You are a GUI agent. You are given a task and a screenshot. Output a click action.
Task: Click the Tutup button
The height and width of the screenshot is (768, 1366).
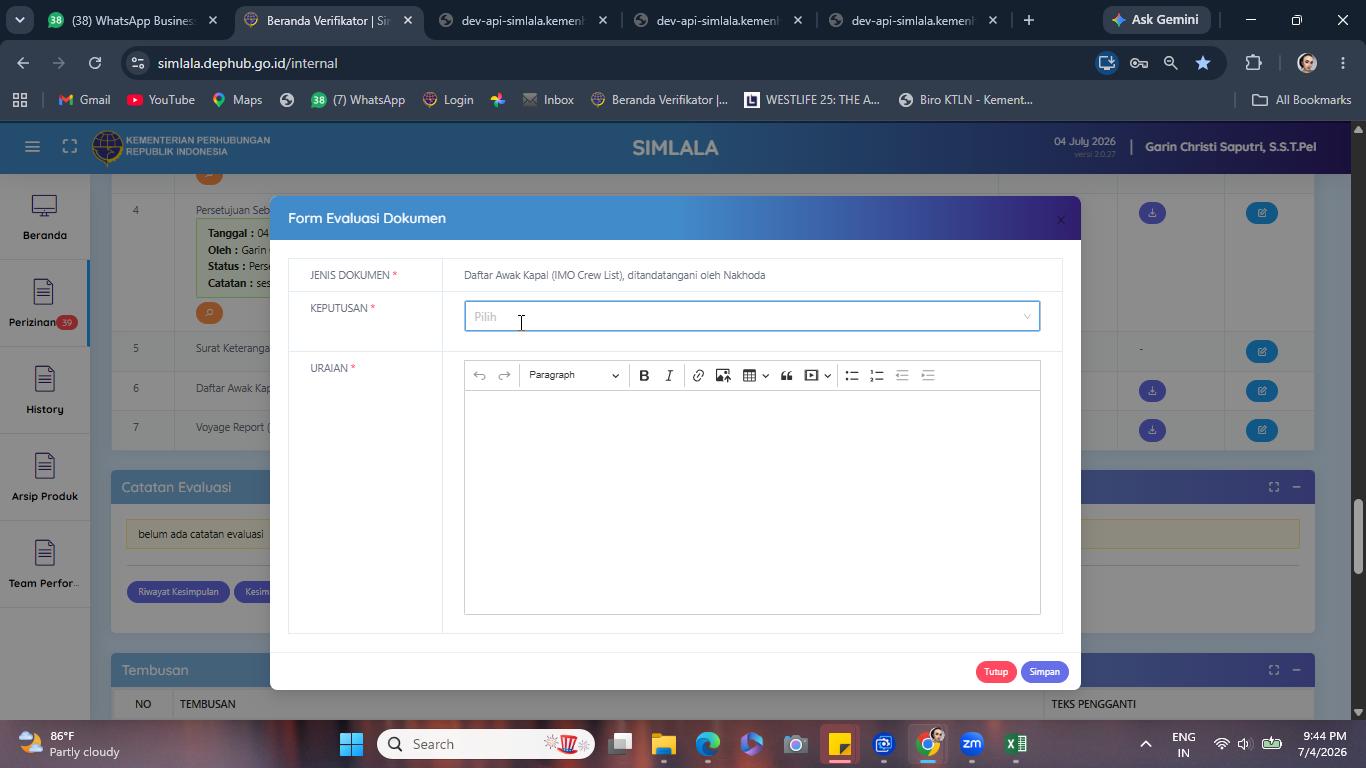click(x=996, y=672)
